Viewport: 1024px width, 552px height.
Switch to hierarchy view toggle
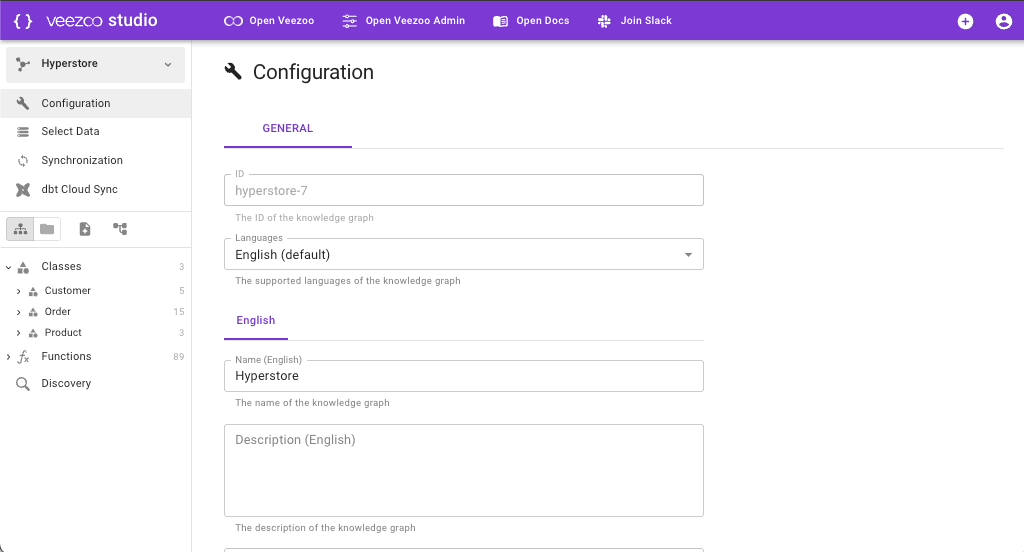(21, 229)
